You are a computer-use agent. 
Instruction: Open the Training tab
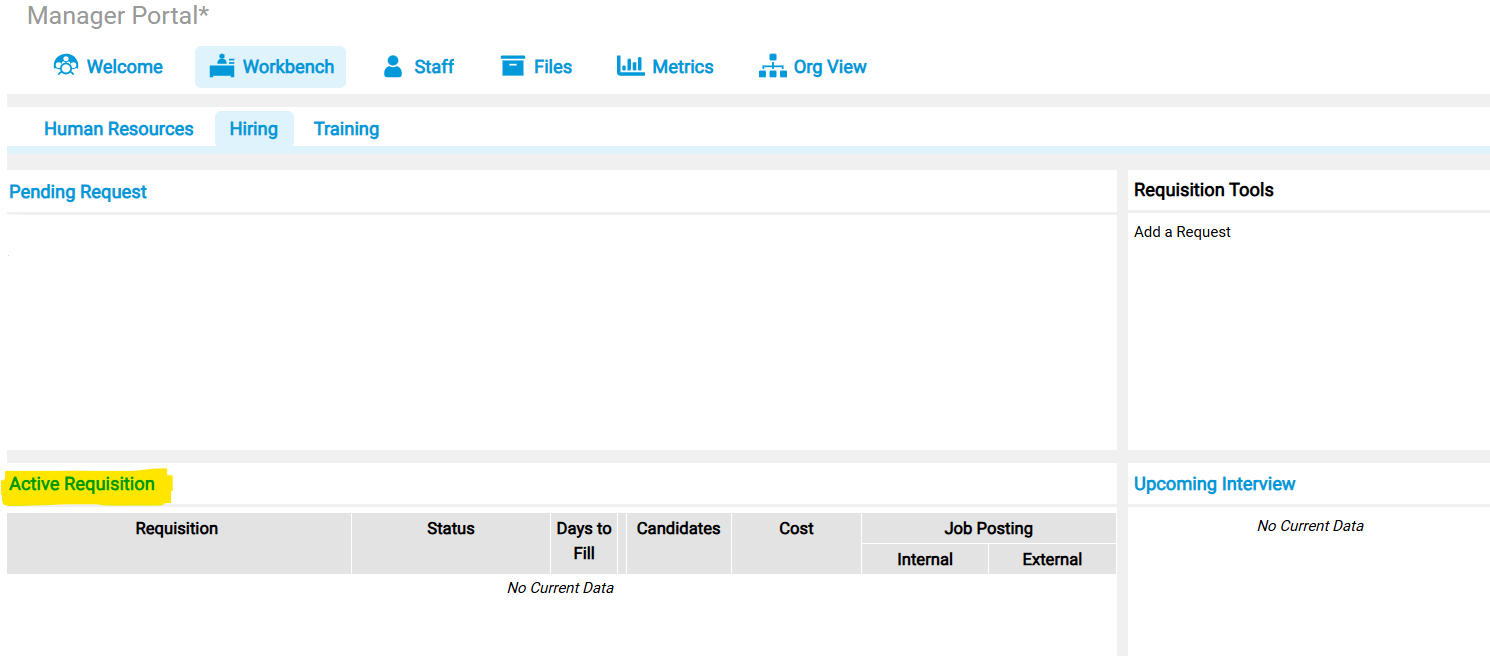click(x=346, y=129)
